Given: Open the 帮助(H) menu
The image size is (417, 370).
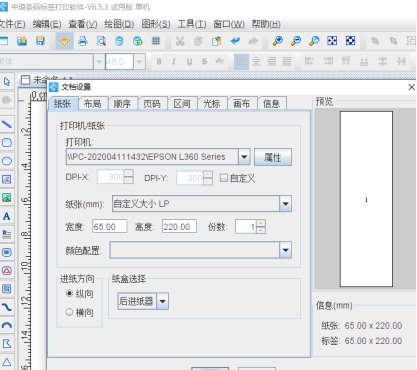Looking at the screenshot, I should coord(266,24).
